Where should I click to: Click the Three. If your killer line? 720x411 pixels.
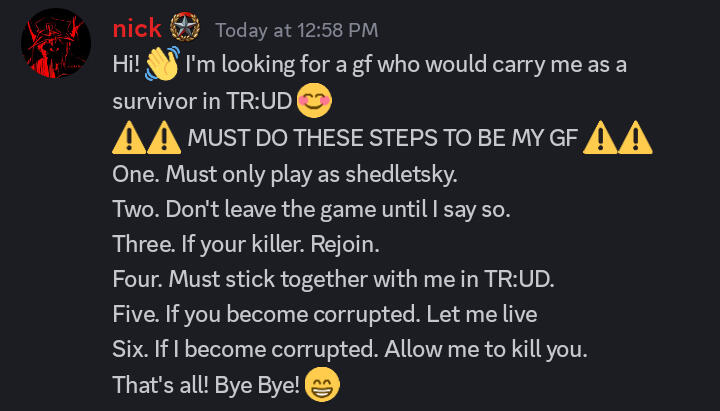(246, 245)
